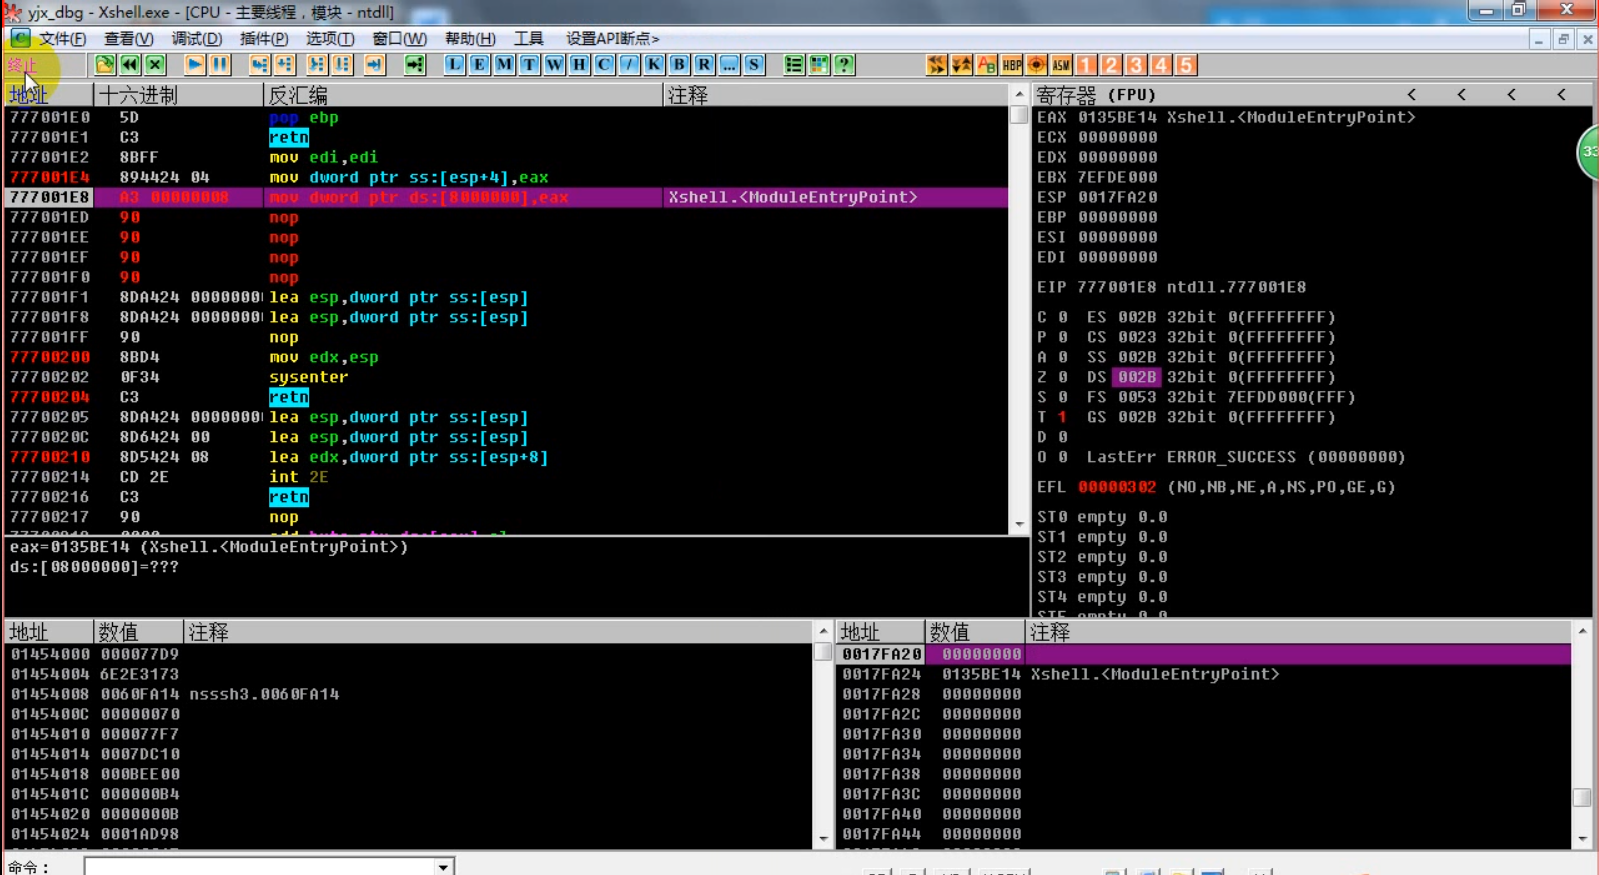1599x875 pixels.
Task: Open the 插件(P) menu
Action: click(264, 39)
